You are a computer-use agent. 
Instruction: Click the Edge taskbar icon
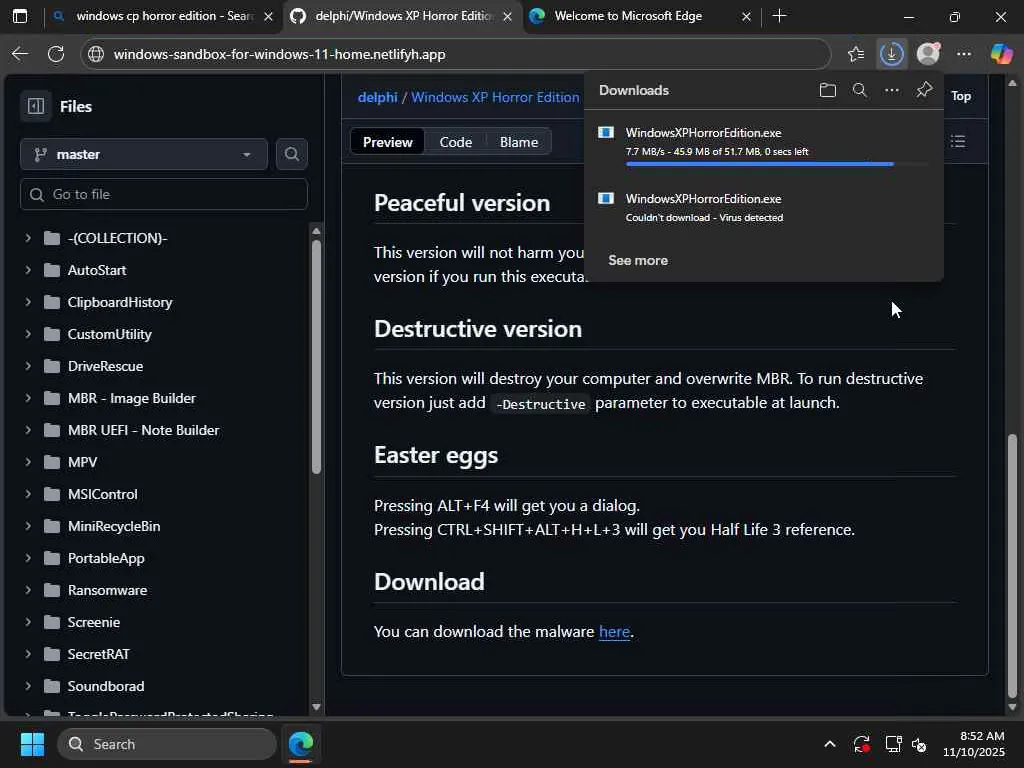[x=301, y=744]
